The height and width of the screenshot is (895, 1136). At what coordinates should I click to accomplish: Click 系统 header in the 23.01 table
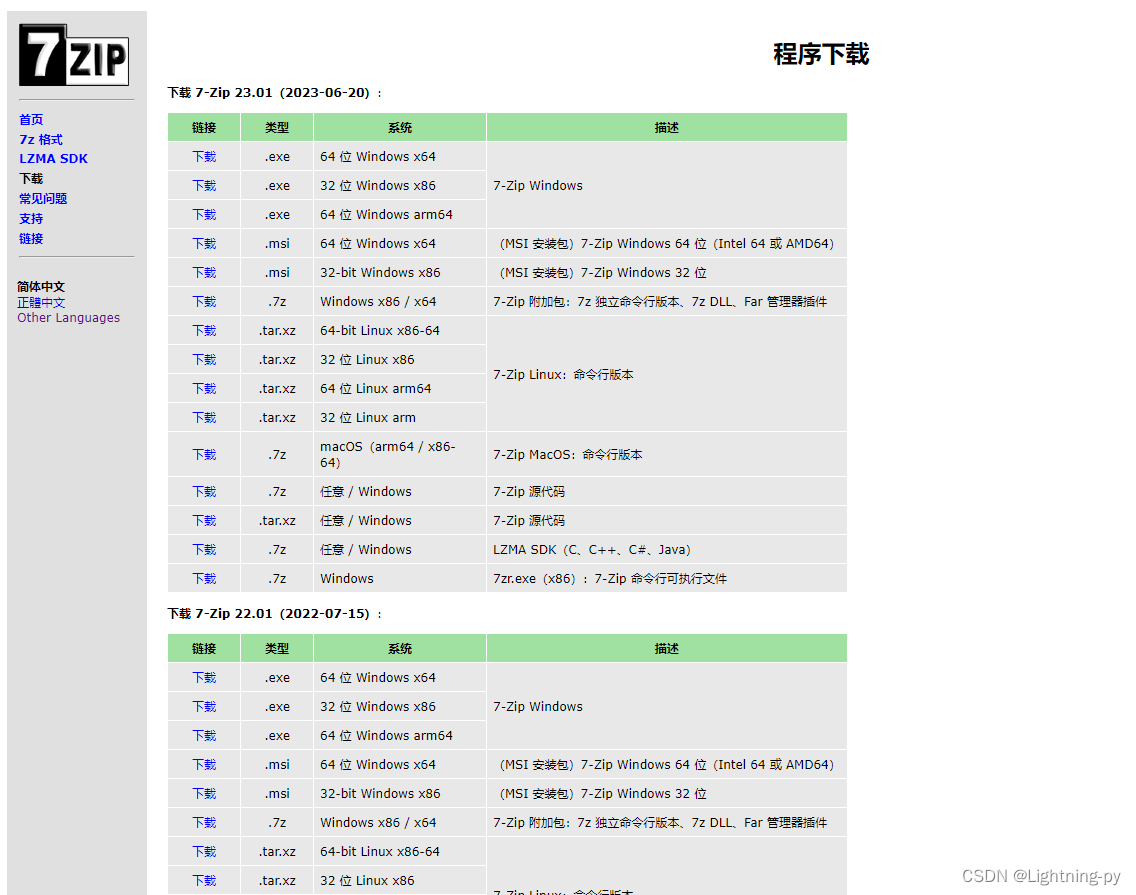click(400, 128)
